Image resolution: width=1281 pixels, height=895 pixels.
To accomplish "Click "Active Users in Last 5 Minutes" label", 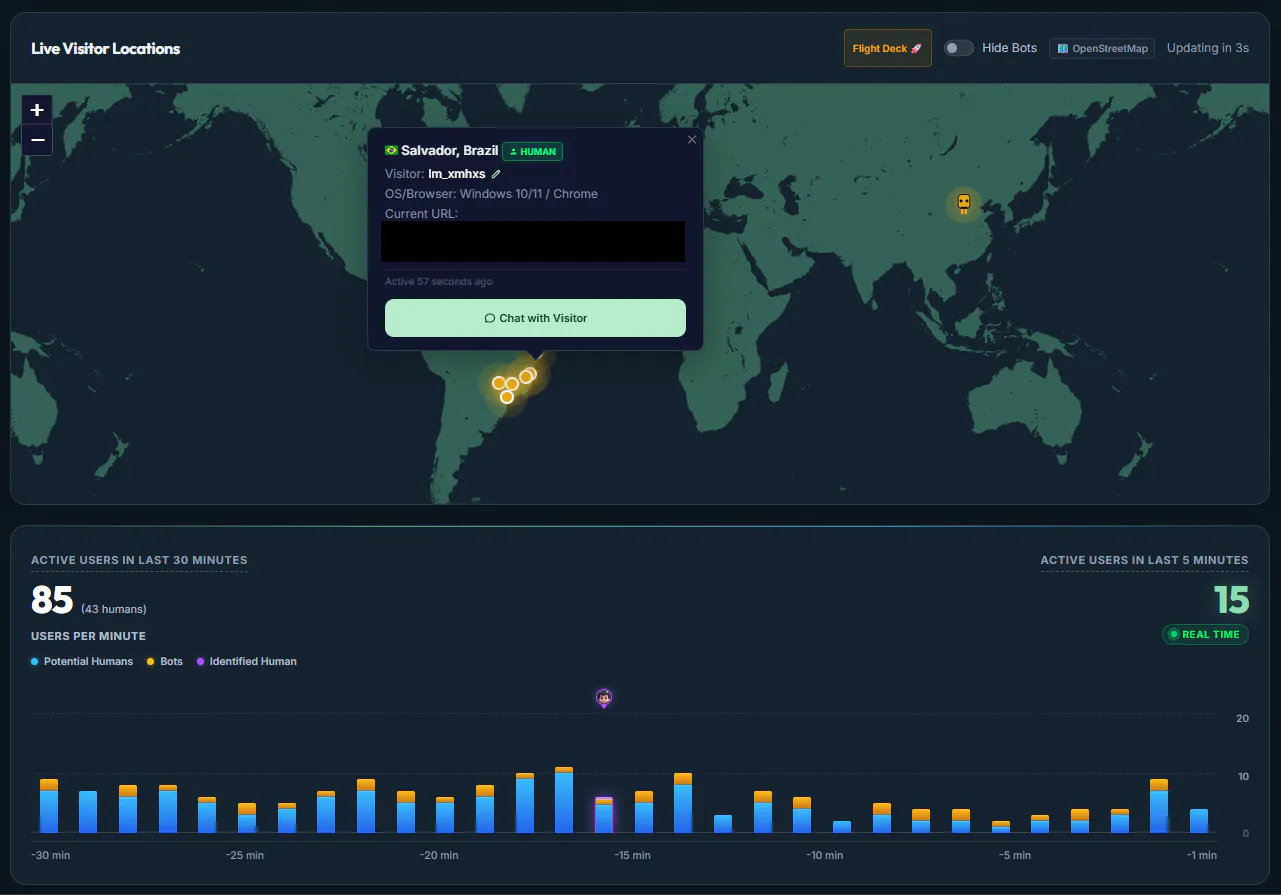I will click(1144, 560).
